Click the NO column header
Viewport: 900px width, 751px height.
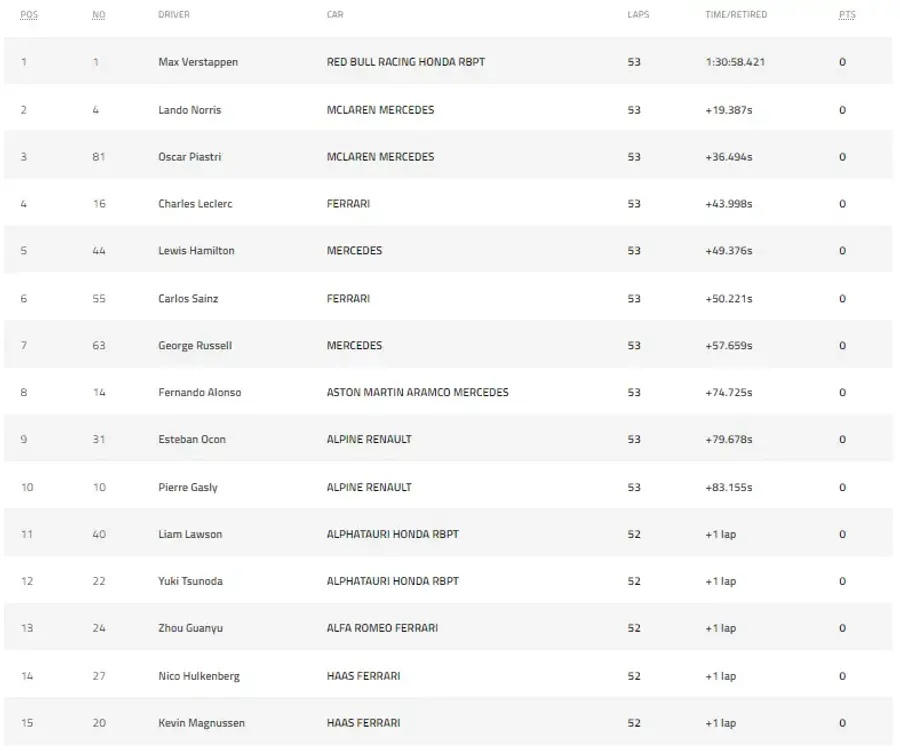coord(98,14)
